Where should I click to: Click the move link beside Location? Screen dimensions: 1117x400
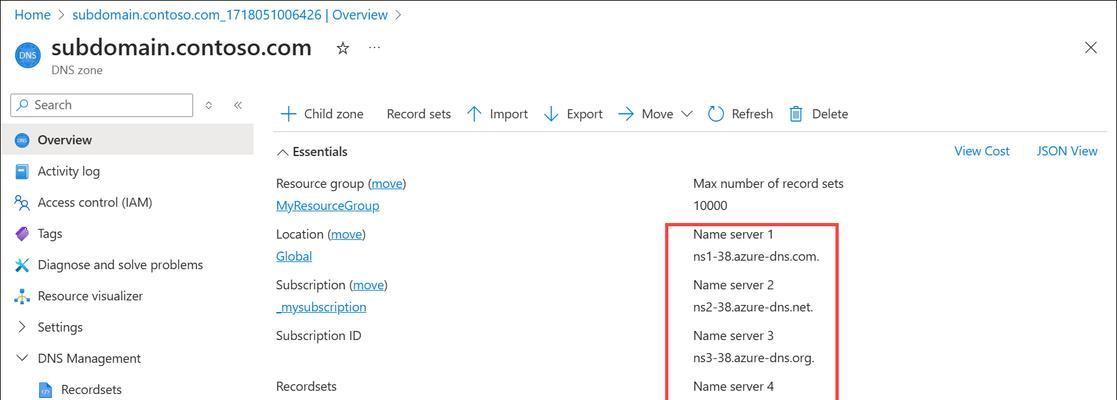tap(346, 234)
